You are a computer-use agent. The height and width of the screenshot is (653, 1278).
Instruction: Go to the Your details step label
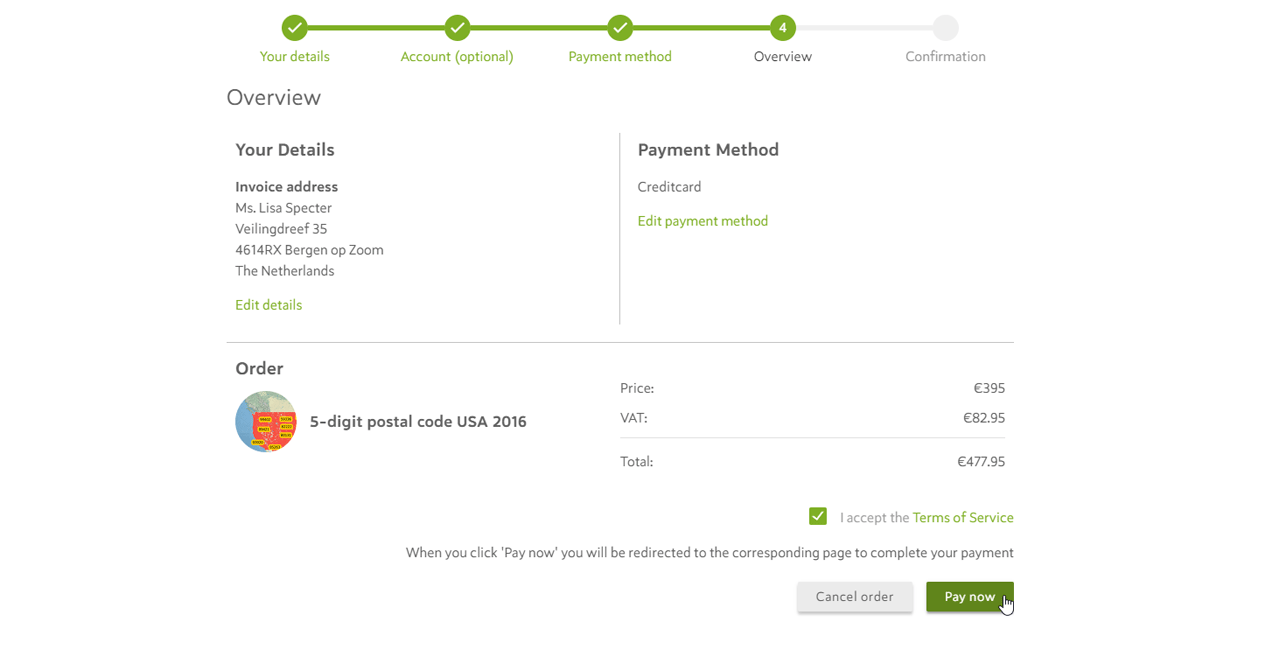click(x=294, y=57)
